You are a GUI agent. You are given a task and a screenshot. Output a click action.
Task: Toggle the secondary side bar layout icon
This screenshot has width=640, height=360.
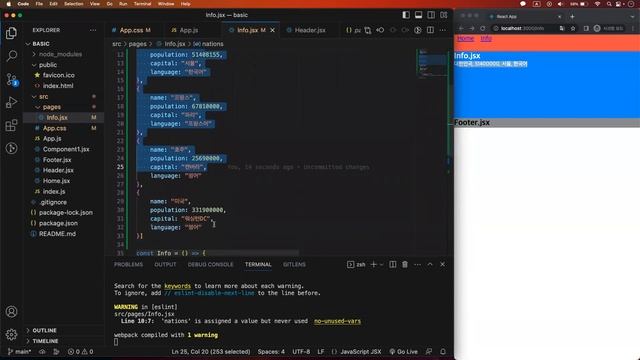[431, 15]
